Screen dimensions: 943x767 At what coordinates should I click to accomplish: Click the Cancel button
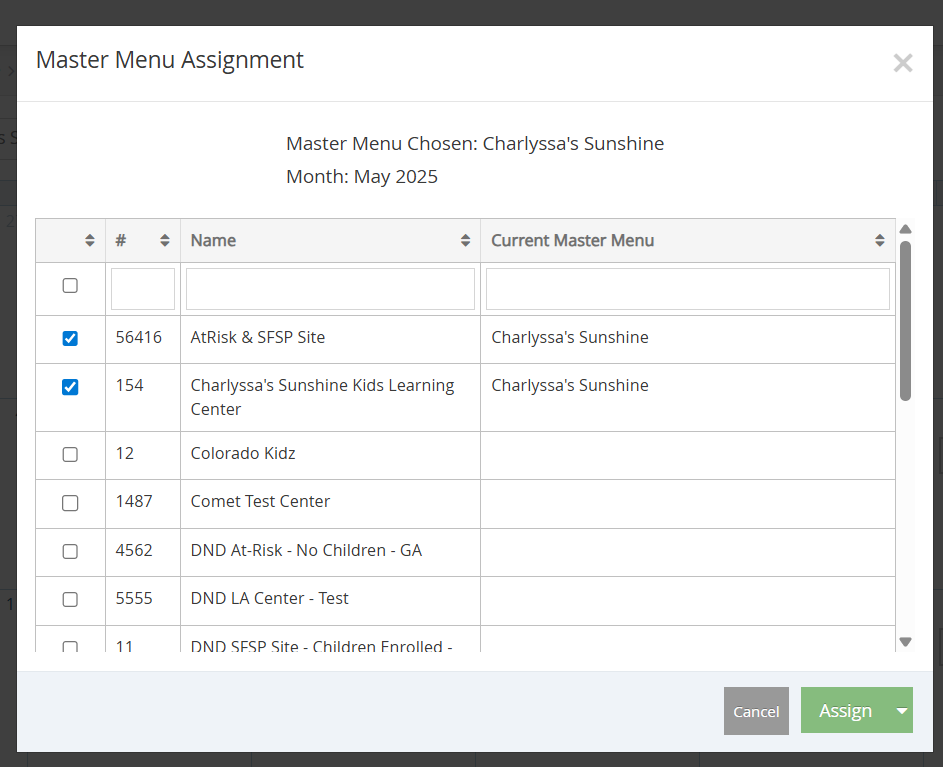[x=756, y=710]
